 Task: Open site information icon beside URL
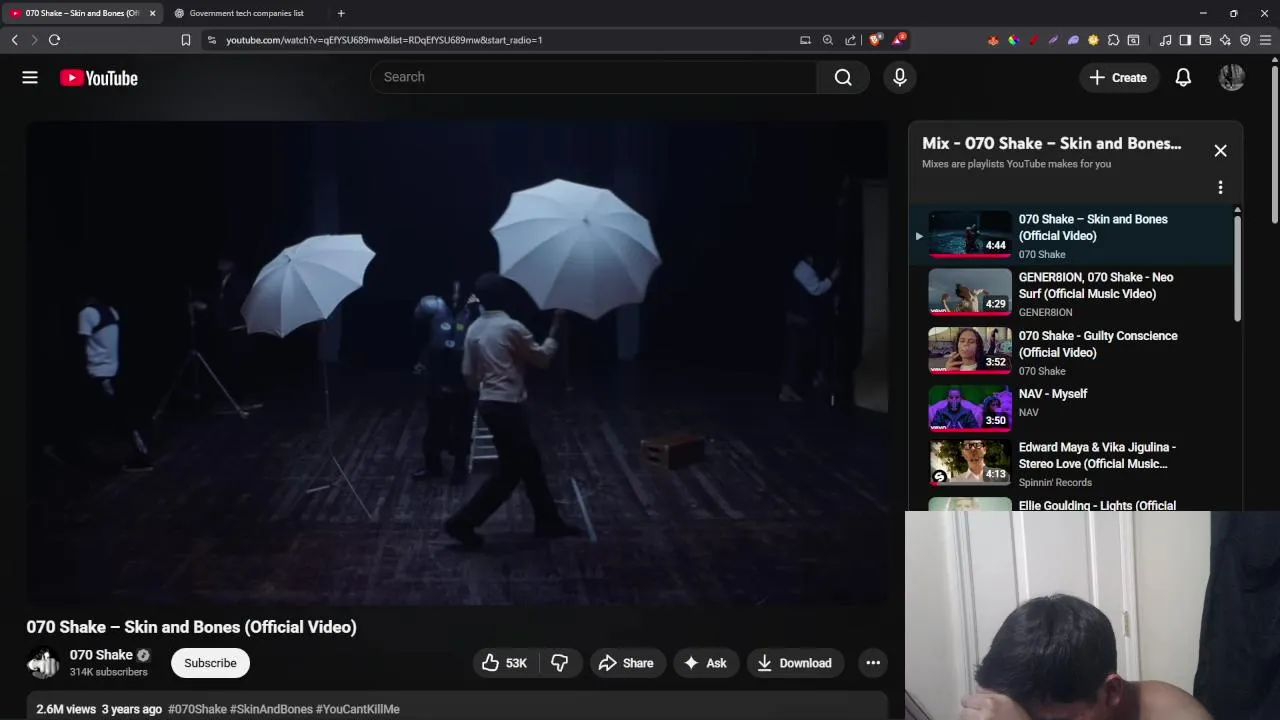[x=211, y=40]
